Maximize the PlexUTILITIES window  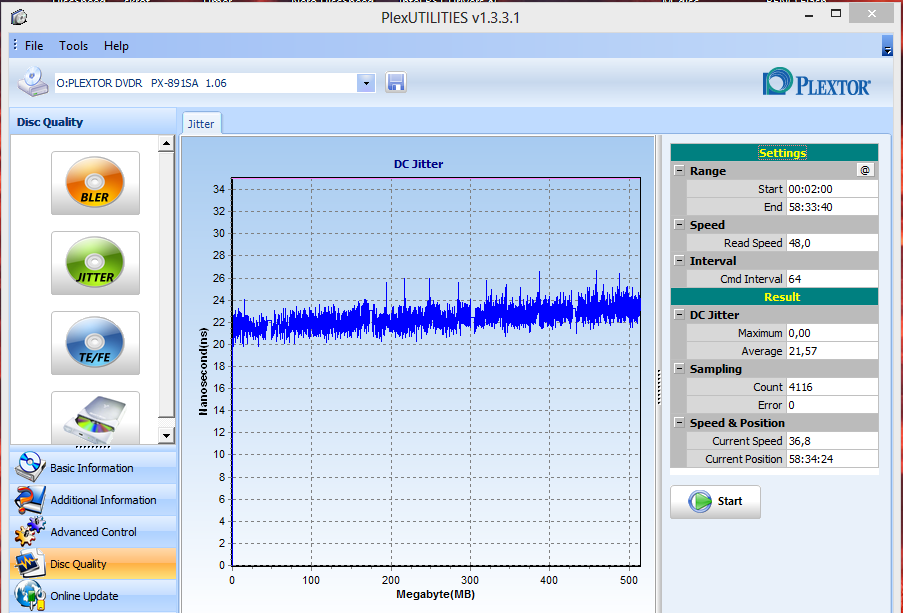(x=836, y=14)
